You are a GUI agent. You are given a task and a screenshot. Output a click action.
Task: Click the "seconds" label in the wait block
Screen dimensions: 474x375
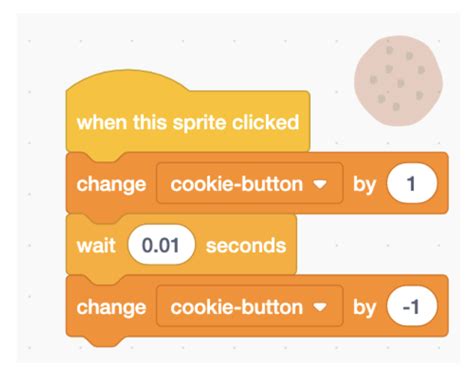(x=246, y=246)
